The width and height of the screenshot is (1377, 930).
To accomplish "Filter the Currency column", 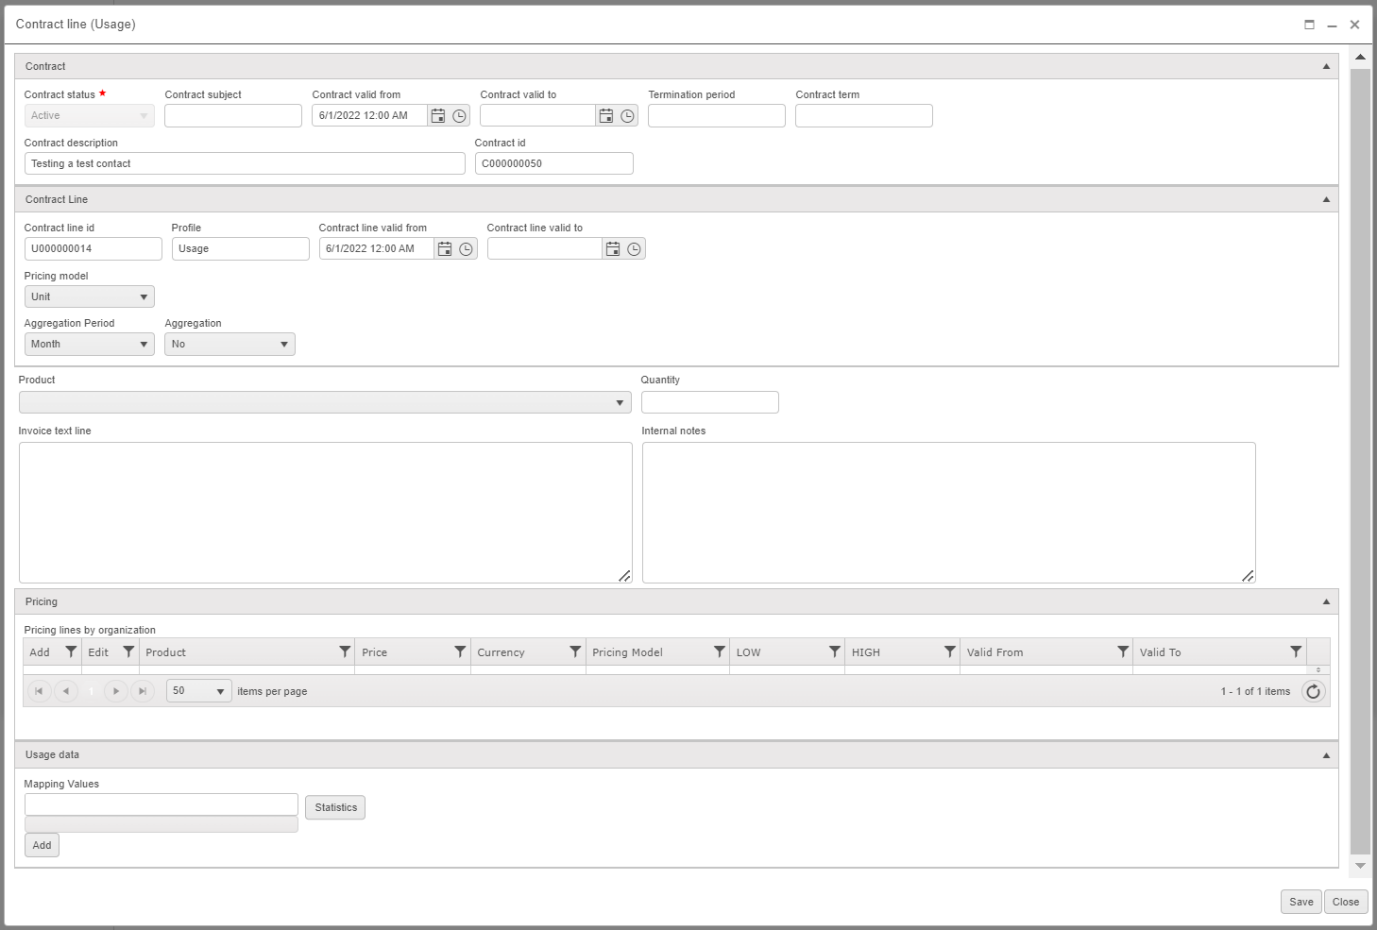I will (x=575, y=652).
